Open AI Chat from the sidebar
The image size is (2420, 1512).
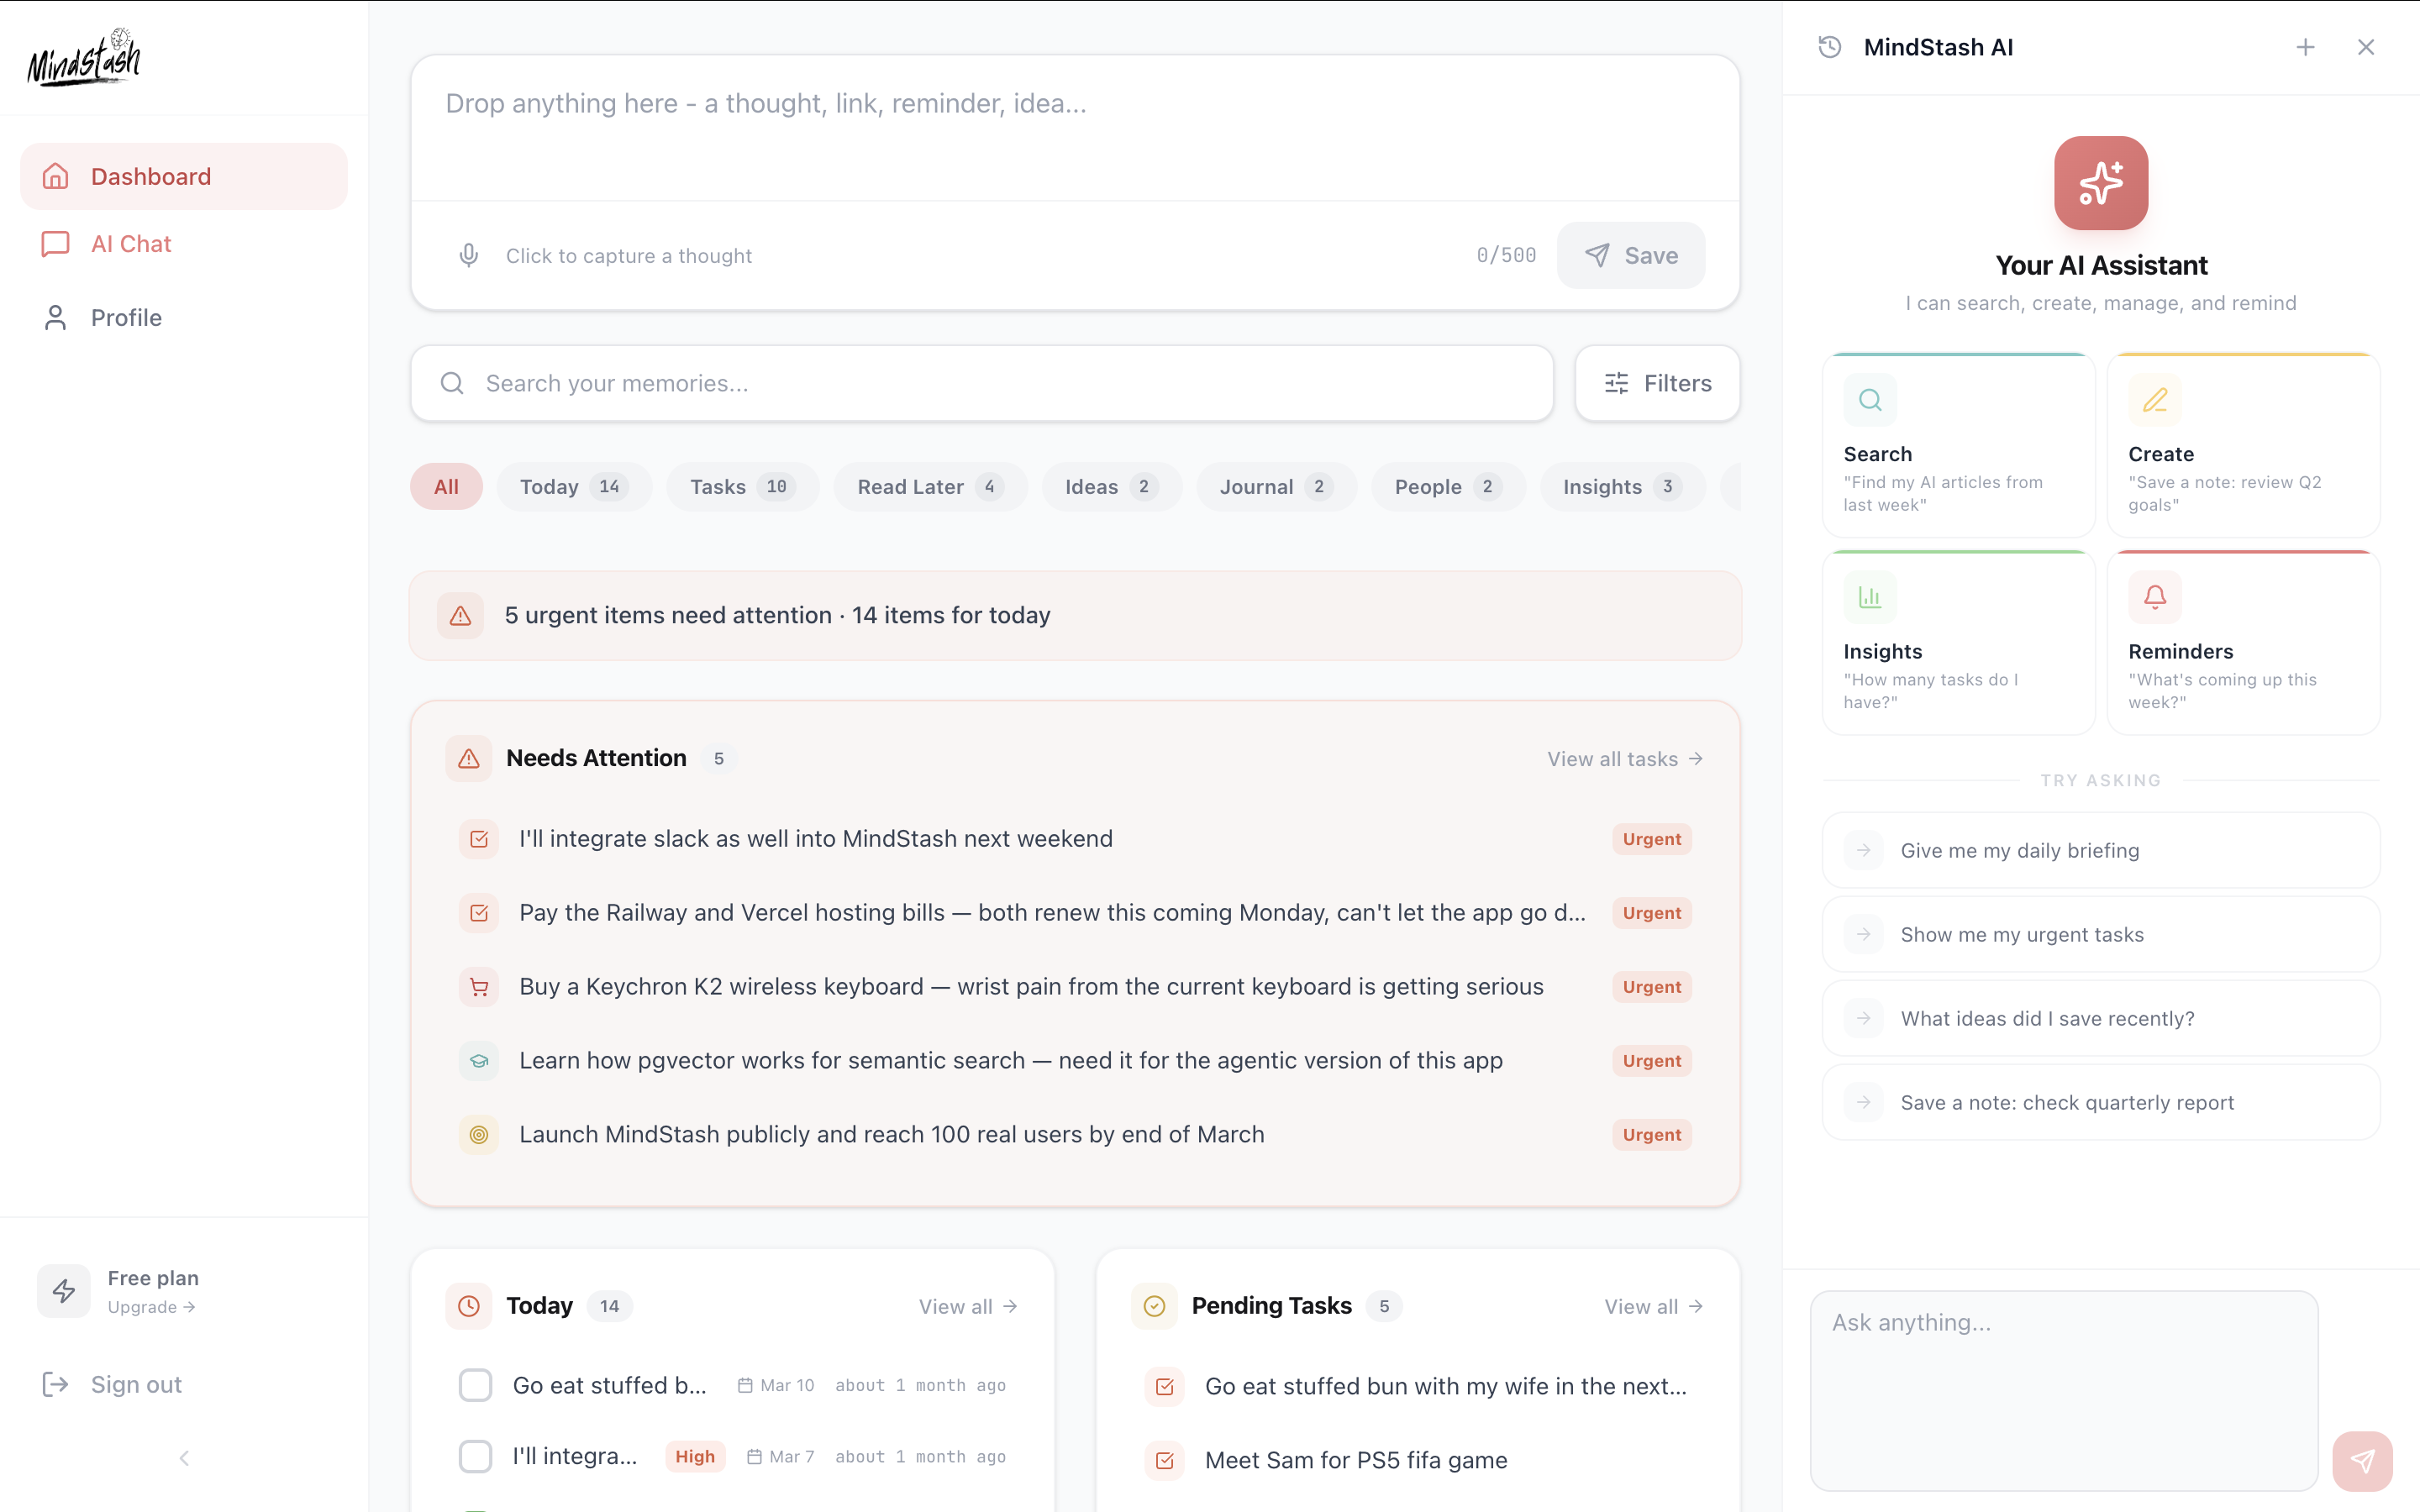131,243
